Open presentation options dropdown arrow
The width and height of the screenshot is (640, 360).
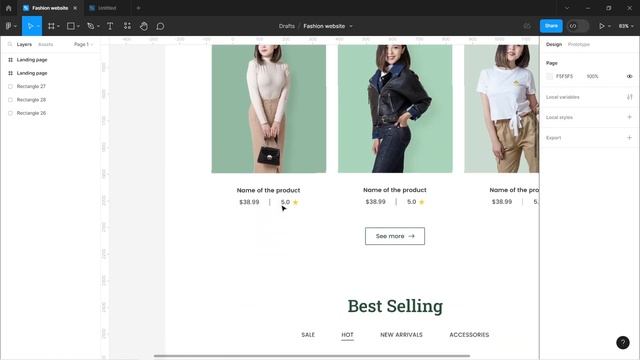[609, 26]
